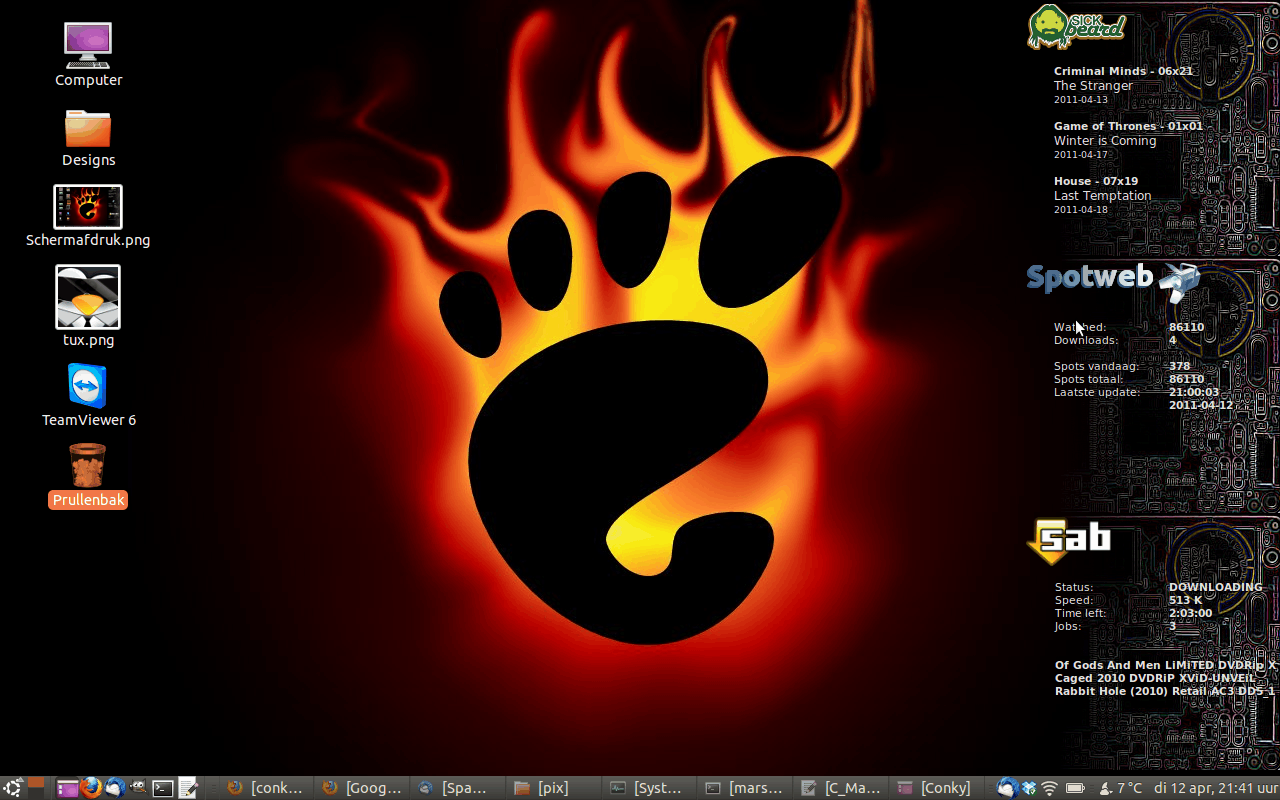
Task: Click the 'Spots totaal:' label
Action: [x=1088, y=379]
